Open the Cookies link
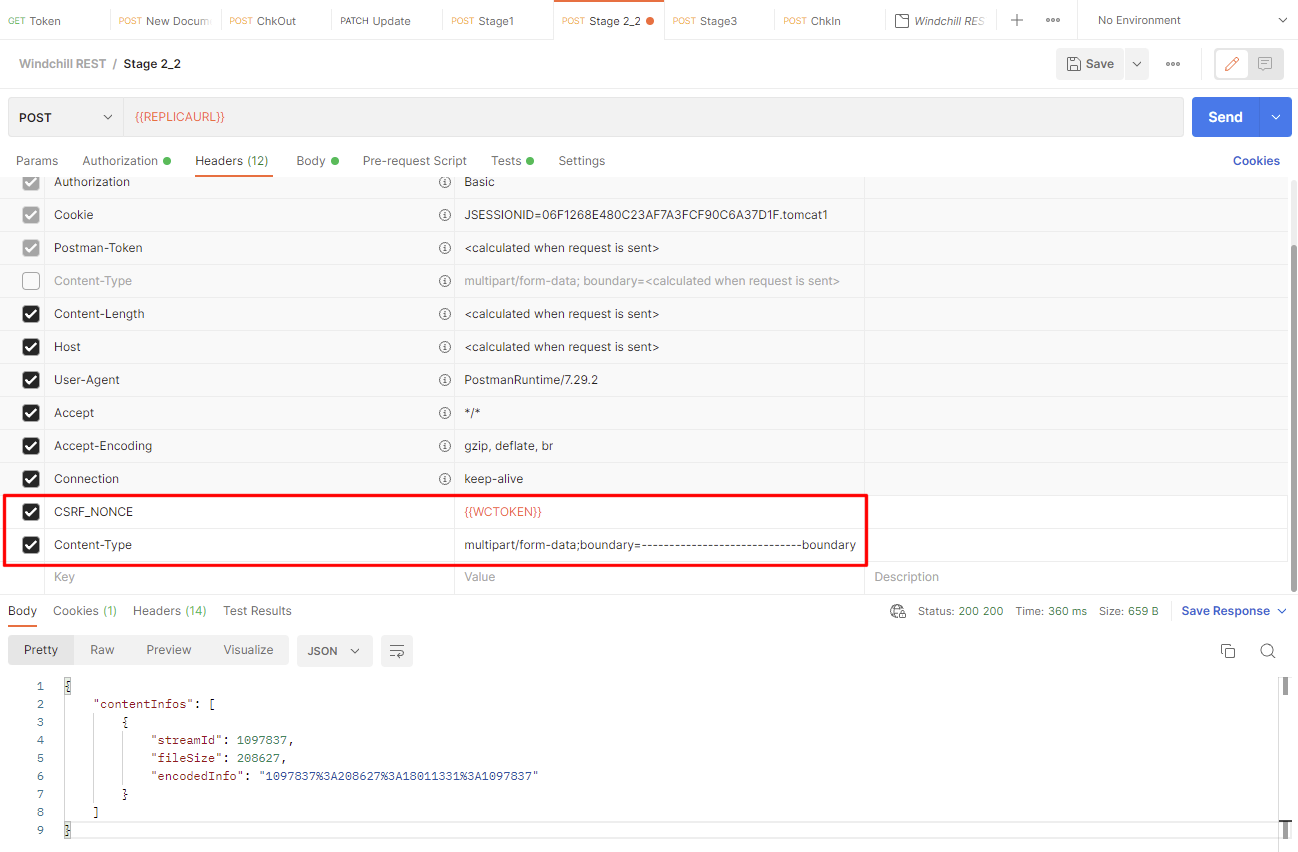Viewport: 1298px width, 852px height. pyautogui.click(x=1256, y=161)
